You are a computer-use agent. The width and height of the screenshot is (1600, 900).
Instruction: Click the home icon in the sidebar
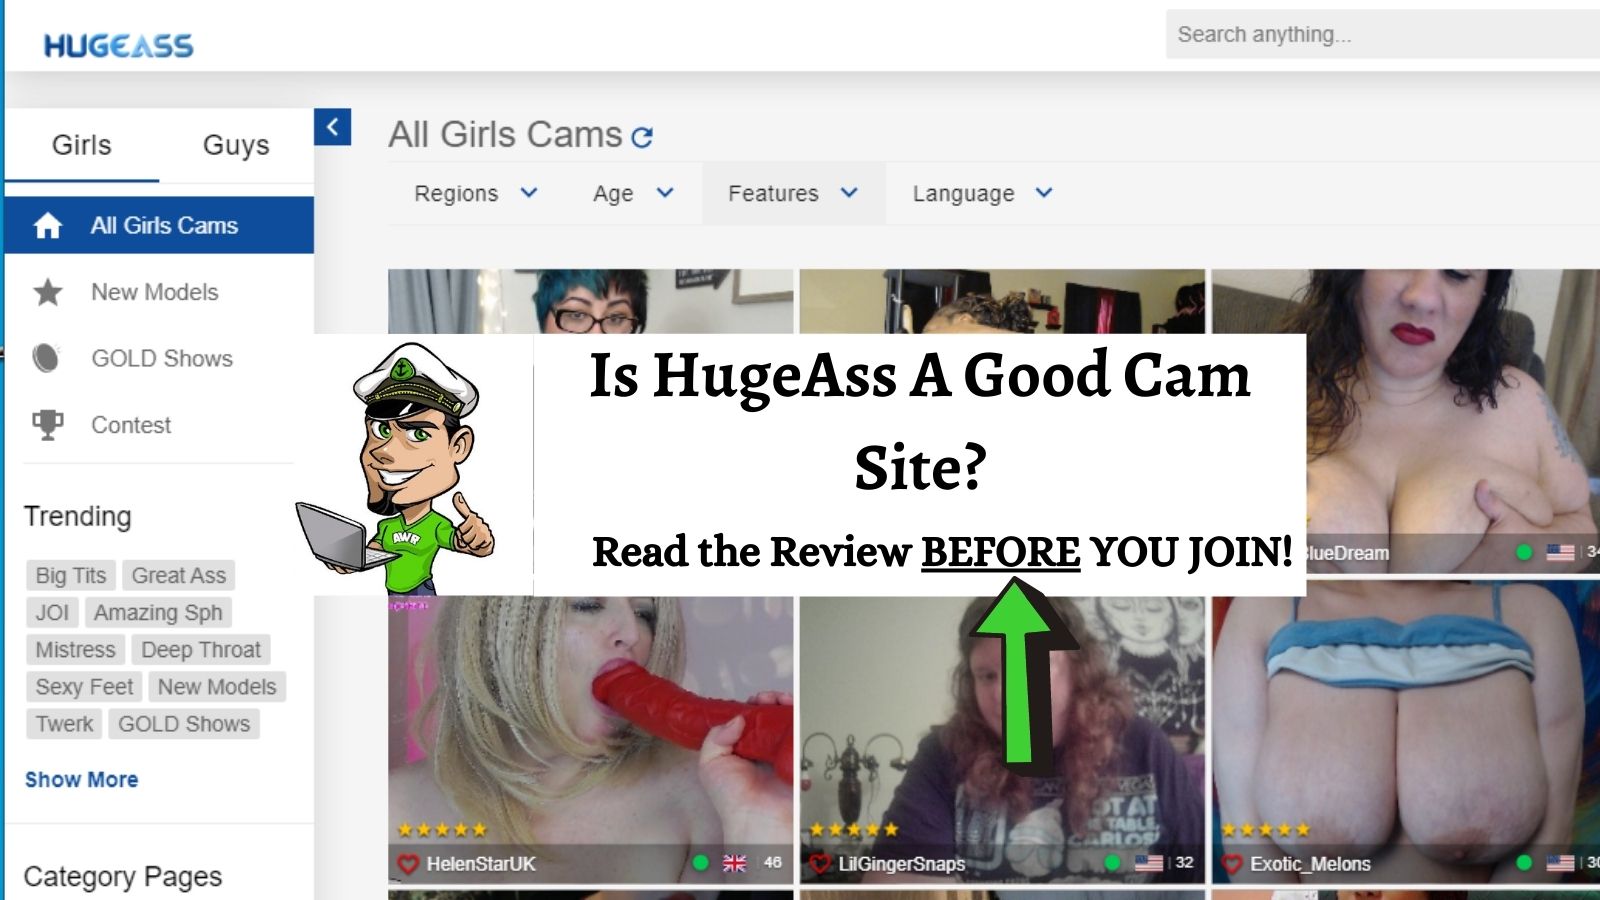[47, 226]
